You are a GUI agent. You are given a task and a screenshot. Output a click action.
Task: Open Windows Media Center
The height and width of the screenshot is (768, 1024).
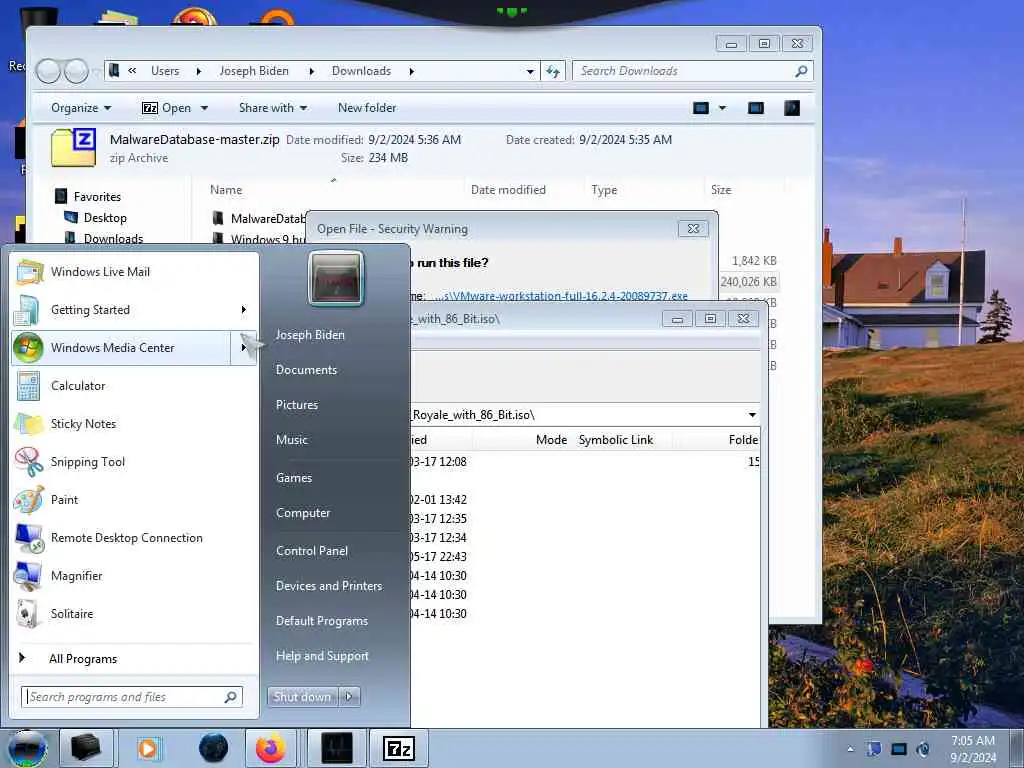[121, 347]
